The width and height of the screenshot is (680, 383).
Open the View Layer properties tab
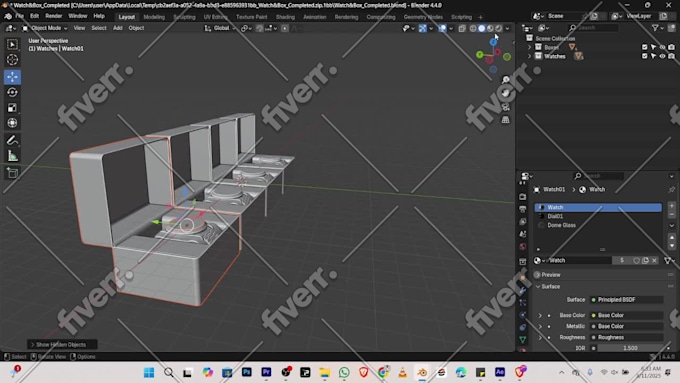(523, 222)
